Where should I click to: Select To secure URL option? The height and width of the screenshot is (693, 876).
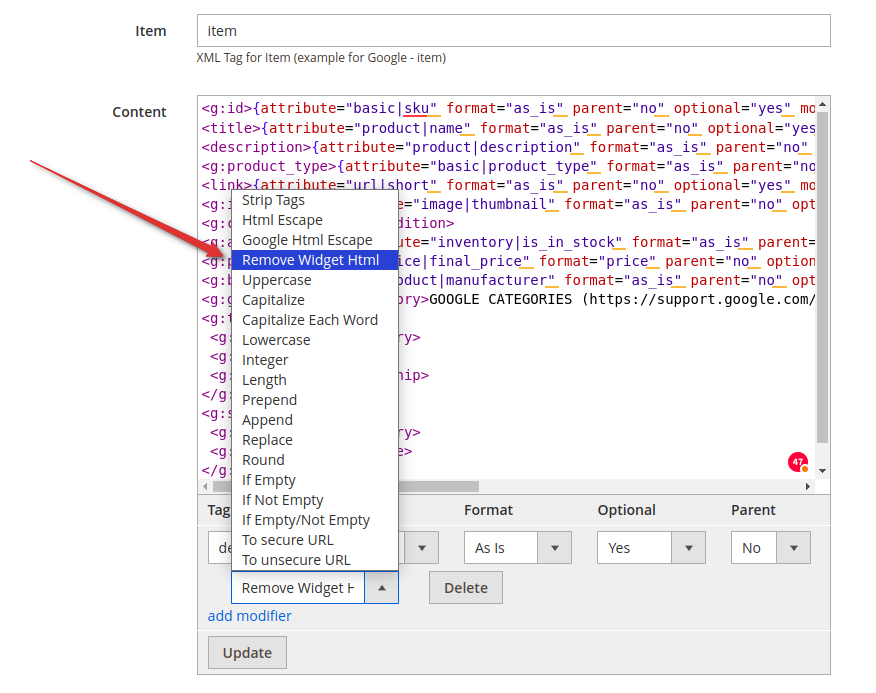(x=315, y=540)
